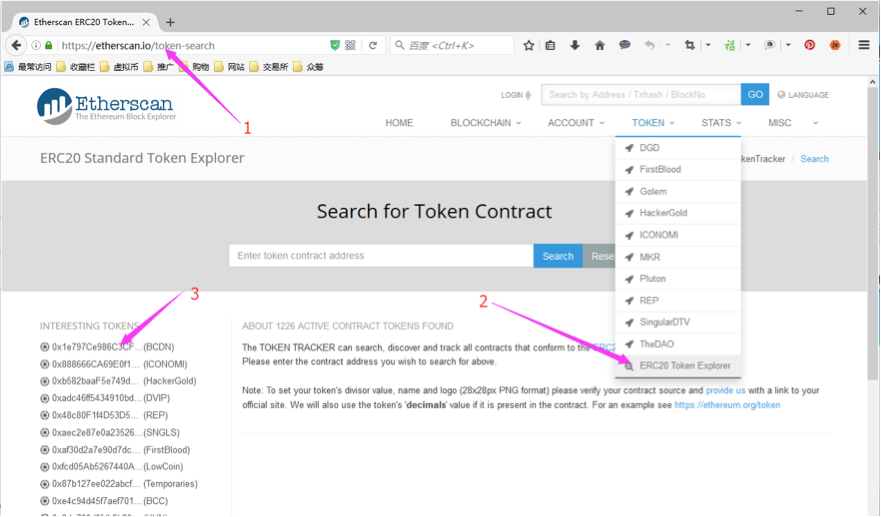Click the 最常访问 bookmark icon
The width and height of the screenshot is (881, 517).
pos(9,67)
